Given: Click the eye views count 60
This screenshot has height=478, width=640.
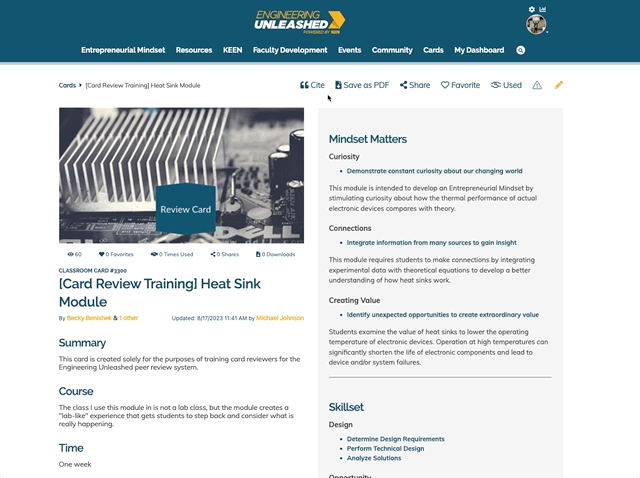Looking at the screenshot, I should click(x=75, y=254).
